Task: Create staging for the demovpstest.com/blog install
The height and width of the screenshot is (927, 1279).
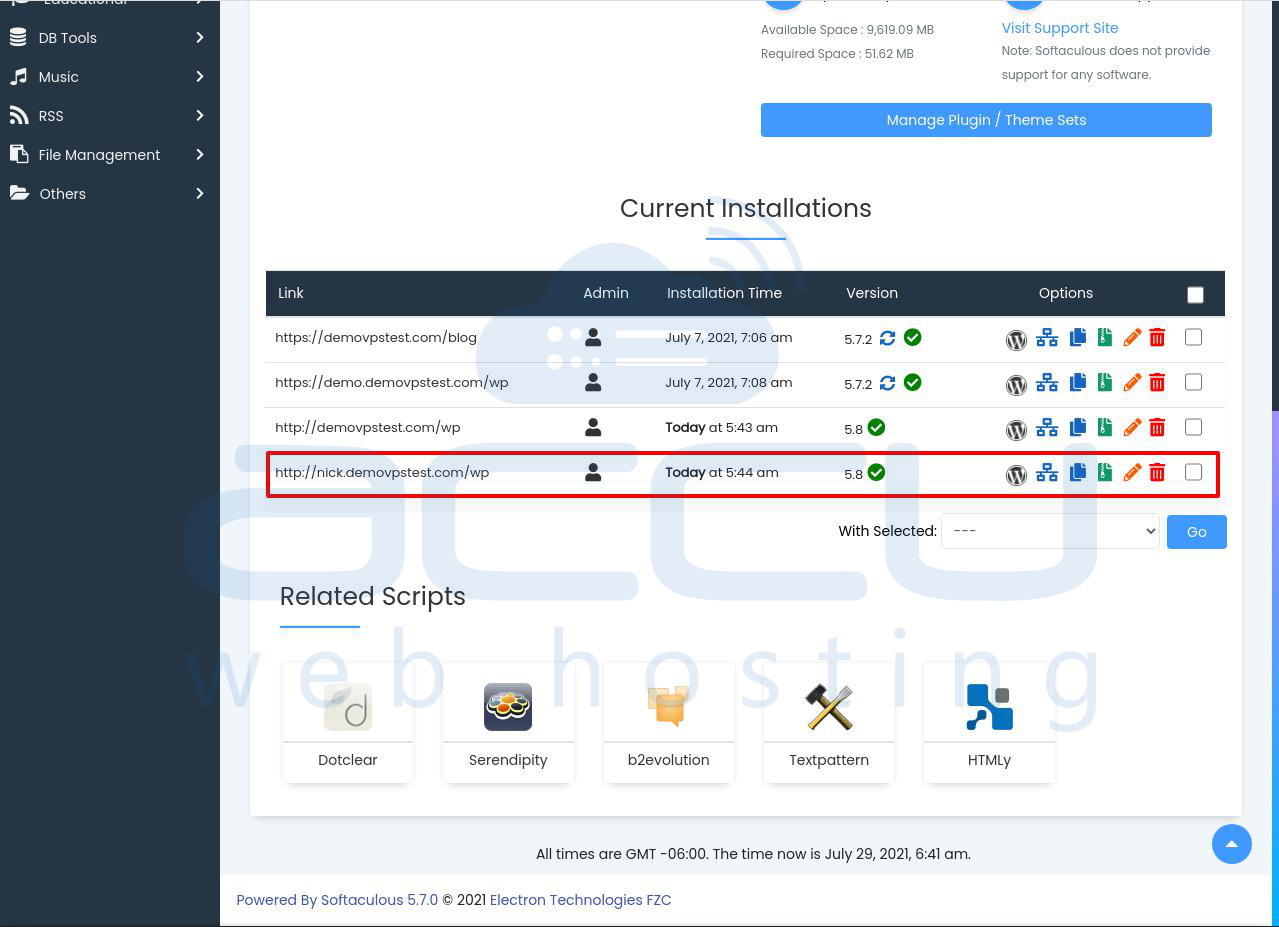Action: coord(1047,338)
